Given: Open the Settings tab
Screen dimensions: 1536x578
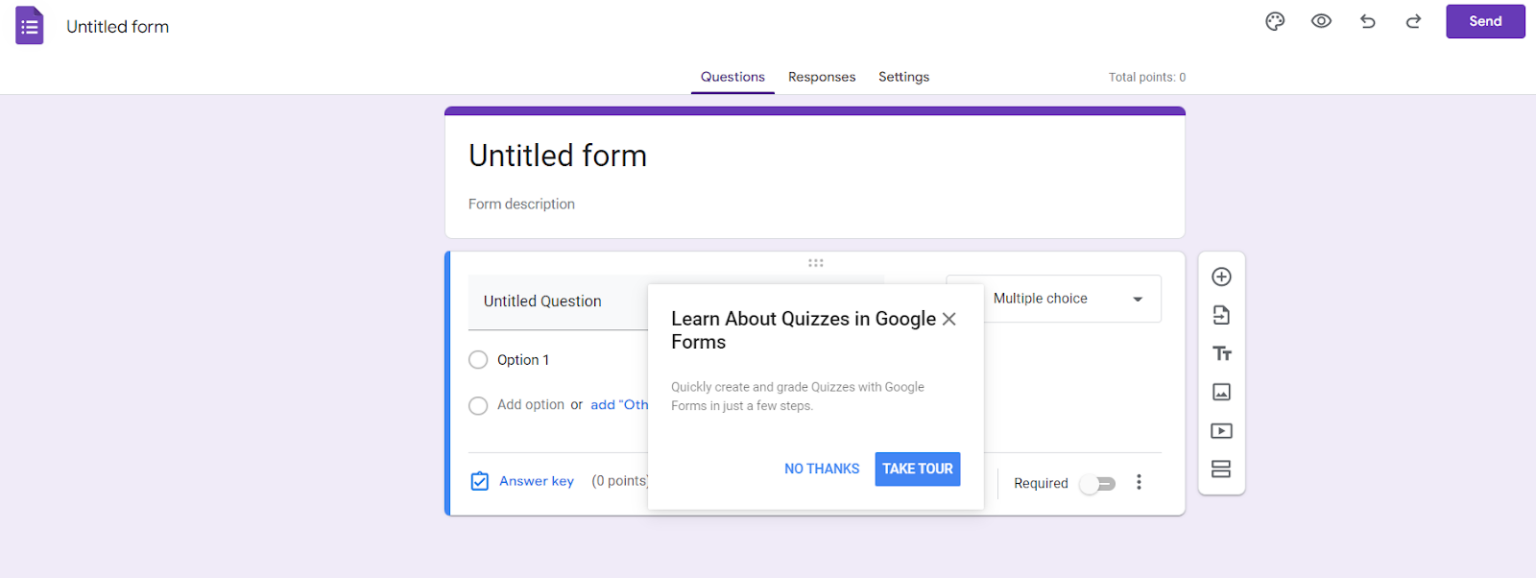Looking at the screenshot, I should tap(903, 77).
